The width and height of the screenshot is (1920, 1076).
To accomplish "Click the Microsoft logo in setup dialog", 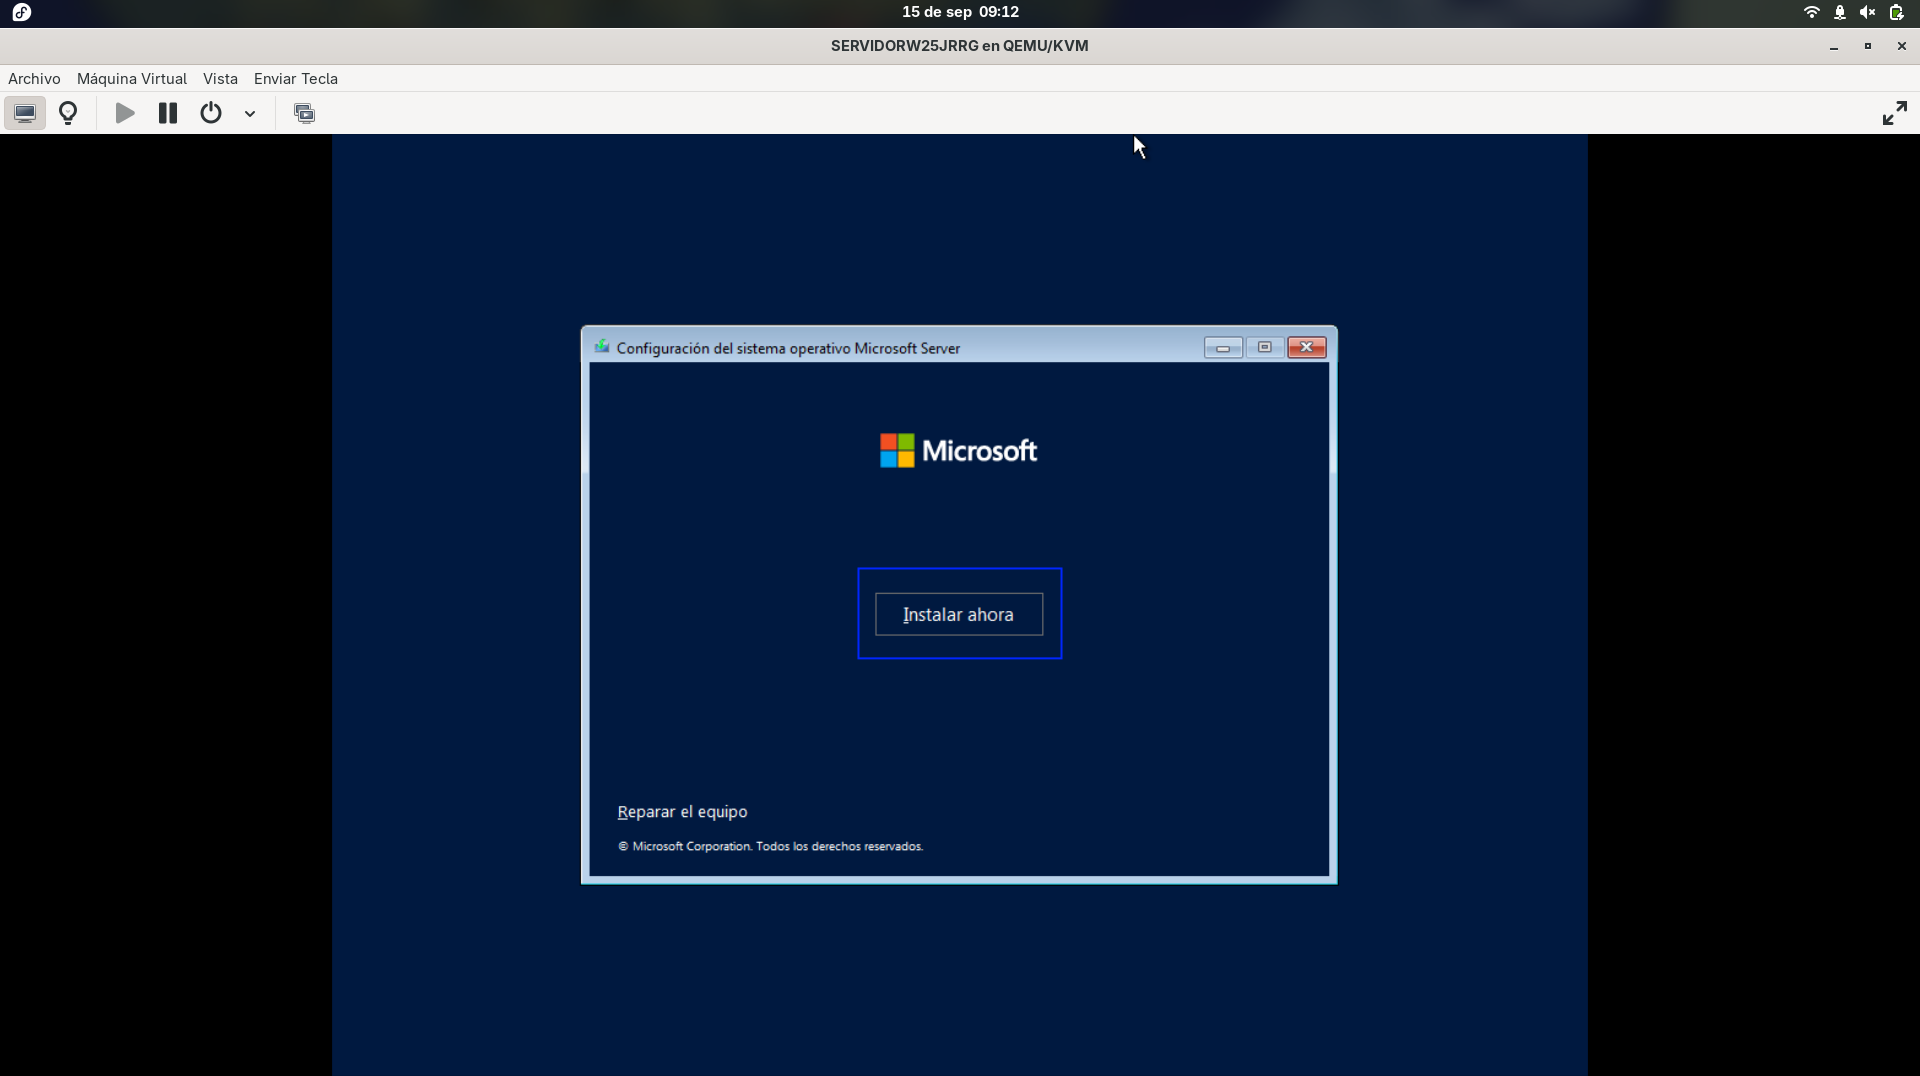I will click(x=958, y=451).
